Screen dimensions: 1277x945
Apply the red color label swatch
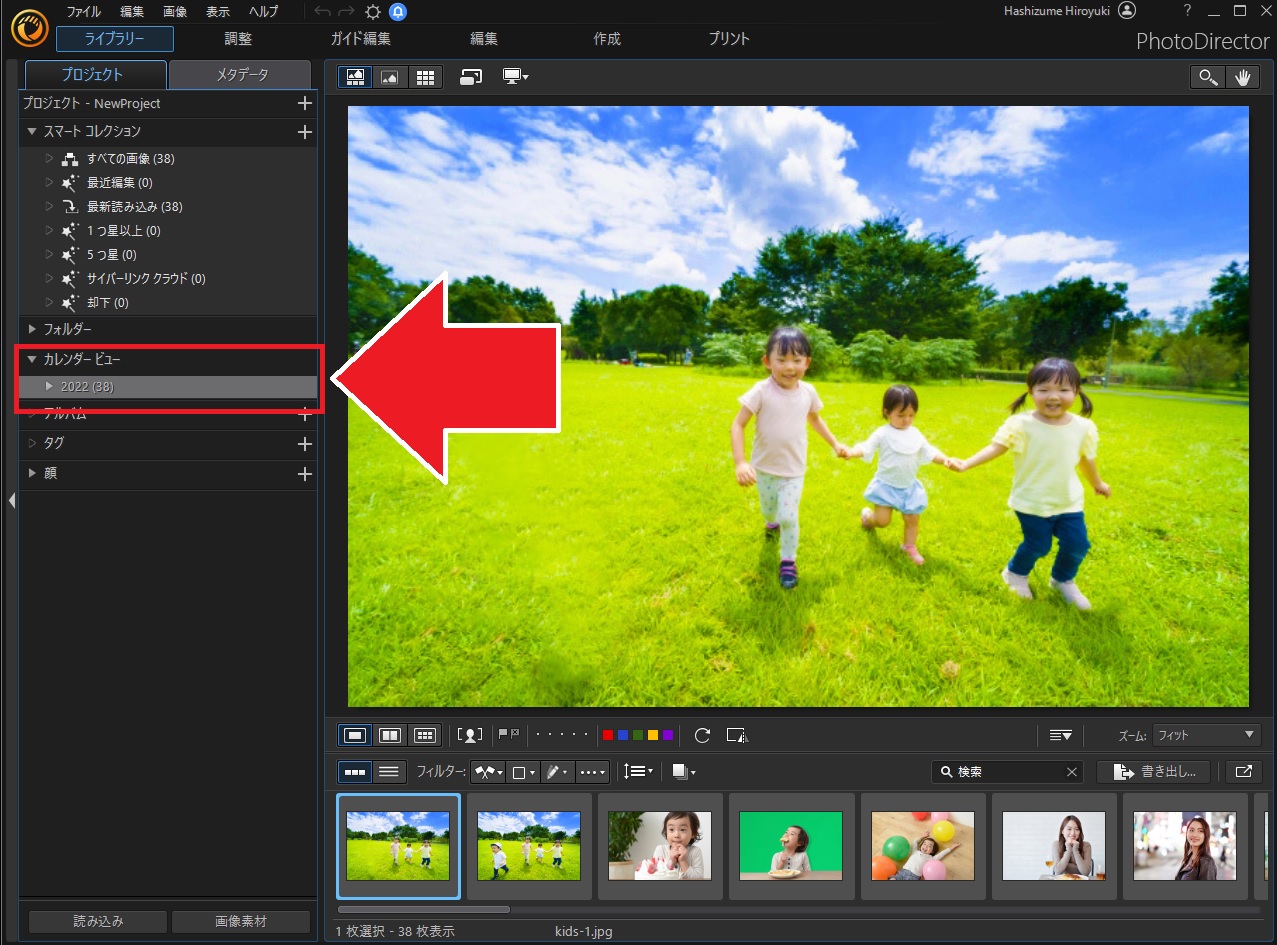(607, 735)
